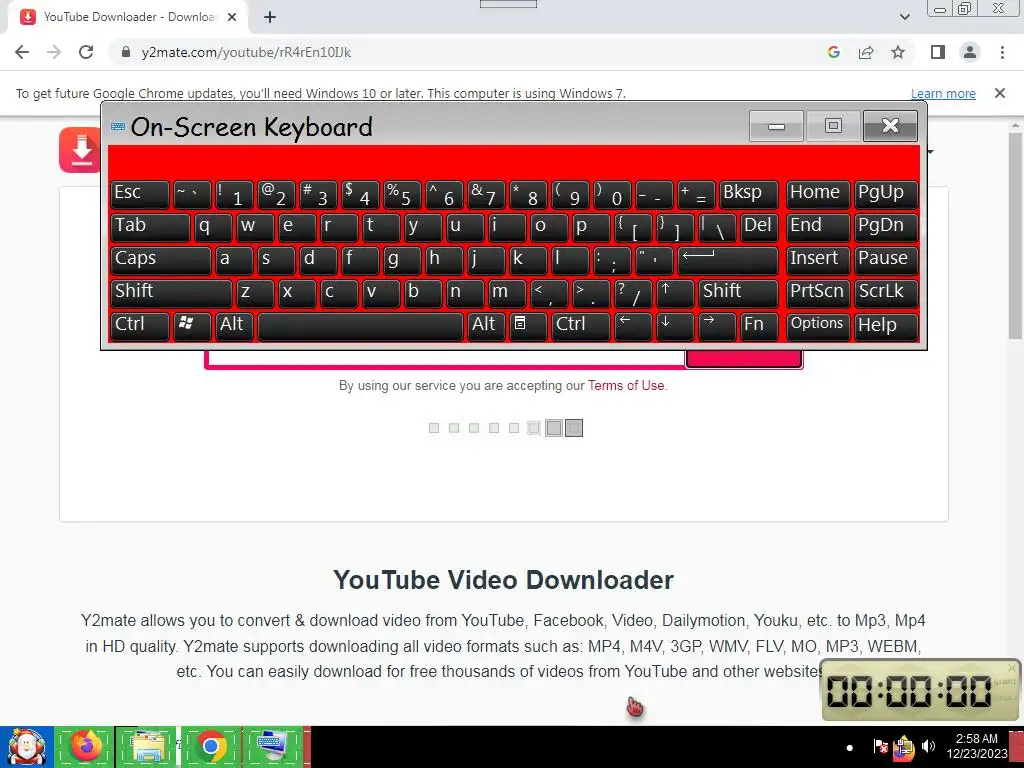1024x768 pixels.
Task: Launch Firefox from the taskbar
Action: [86, 746]
